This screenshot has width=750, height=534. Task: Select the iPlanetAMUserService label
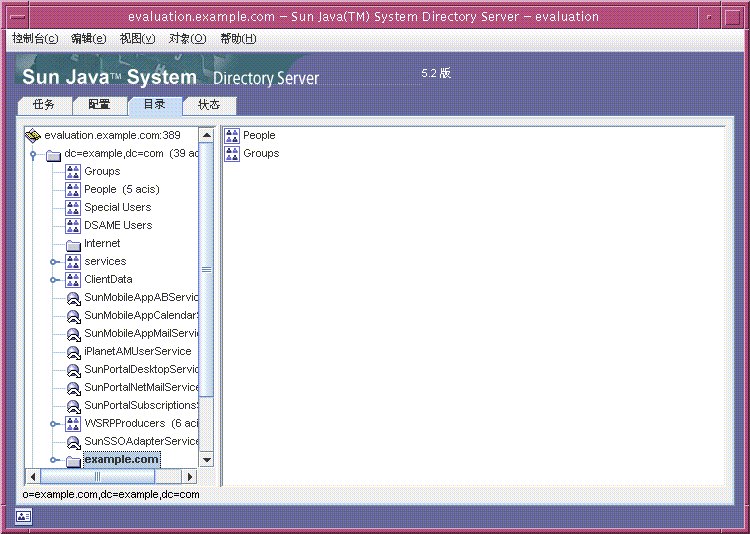[138, 351]
